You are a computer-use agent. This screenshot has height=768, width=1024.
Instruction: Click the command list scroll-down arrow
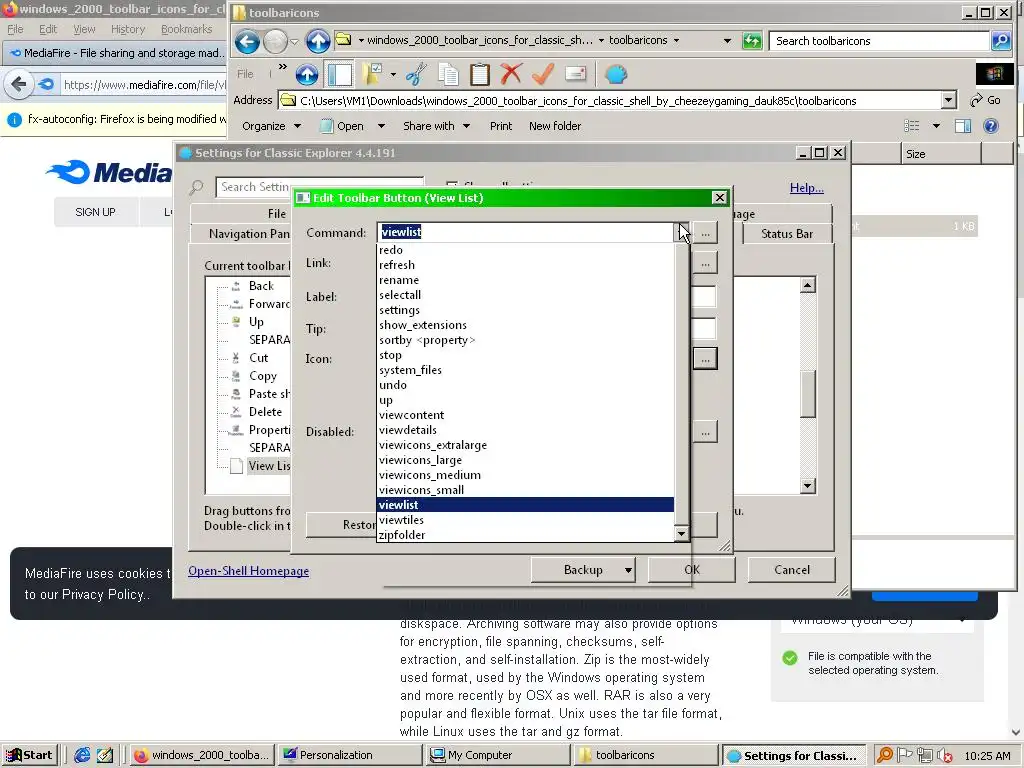681,534
